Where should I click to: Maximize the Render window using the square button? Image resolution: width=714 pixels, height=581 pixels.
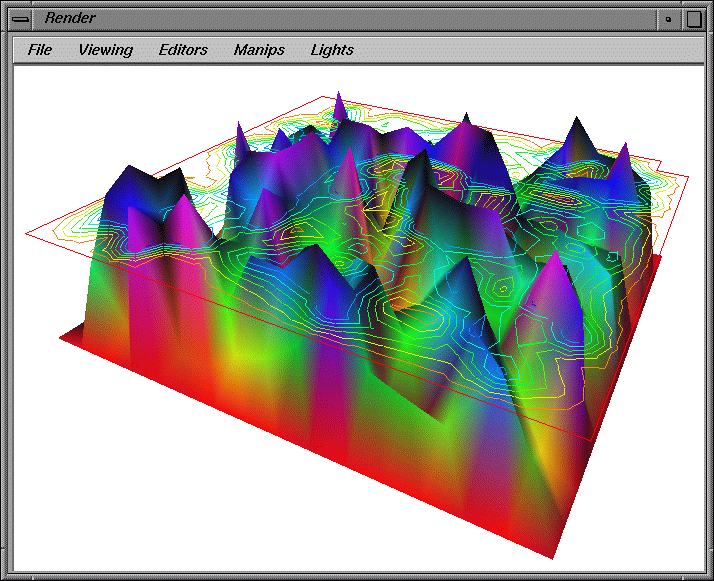(694, 19)
